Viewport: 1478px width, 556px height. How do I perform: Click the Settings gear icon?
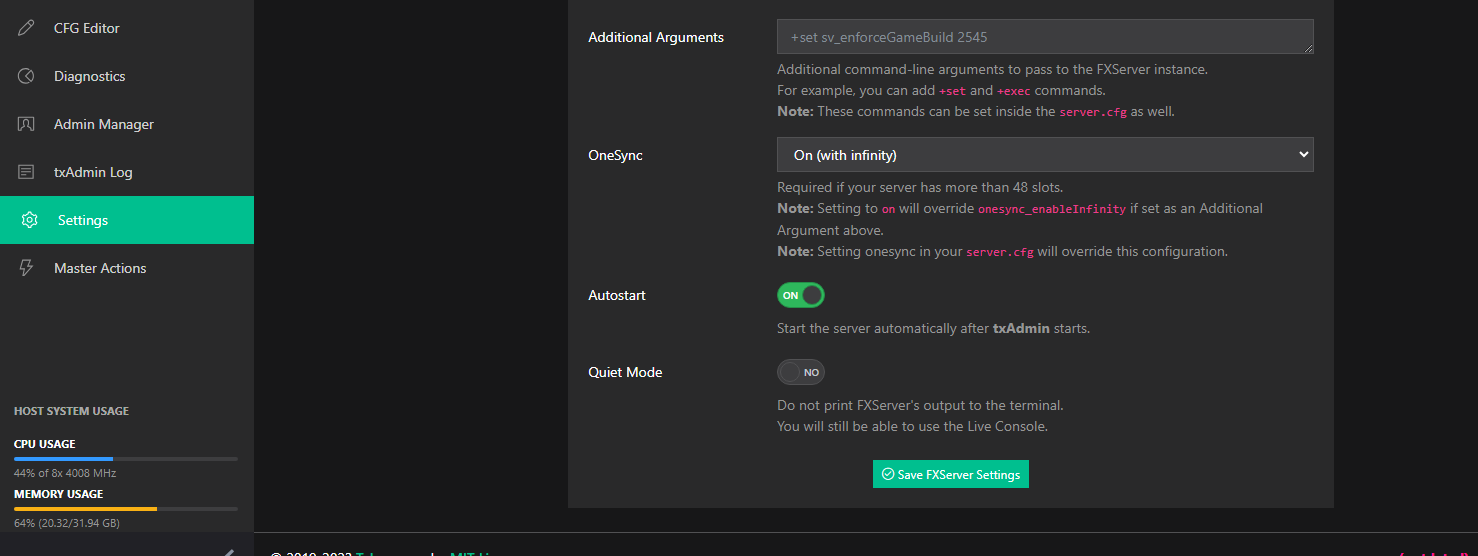coord(30,220)
